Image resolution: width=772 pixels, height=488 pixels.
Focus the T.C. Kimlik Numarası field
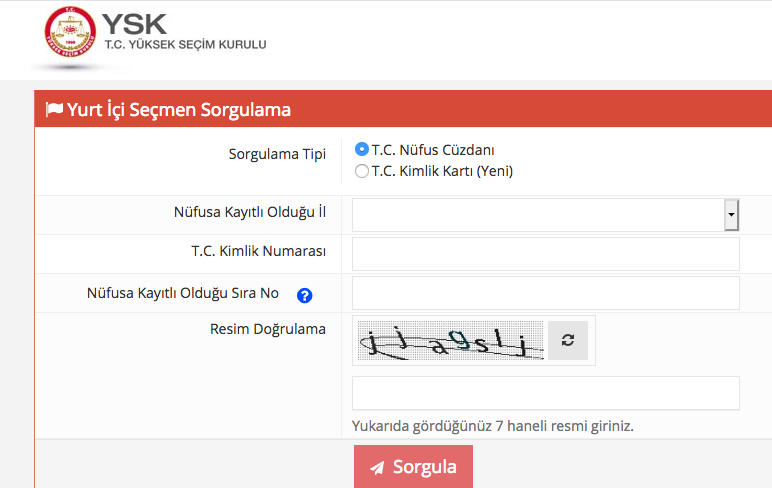coord(545,254)
